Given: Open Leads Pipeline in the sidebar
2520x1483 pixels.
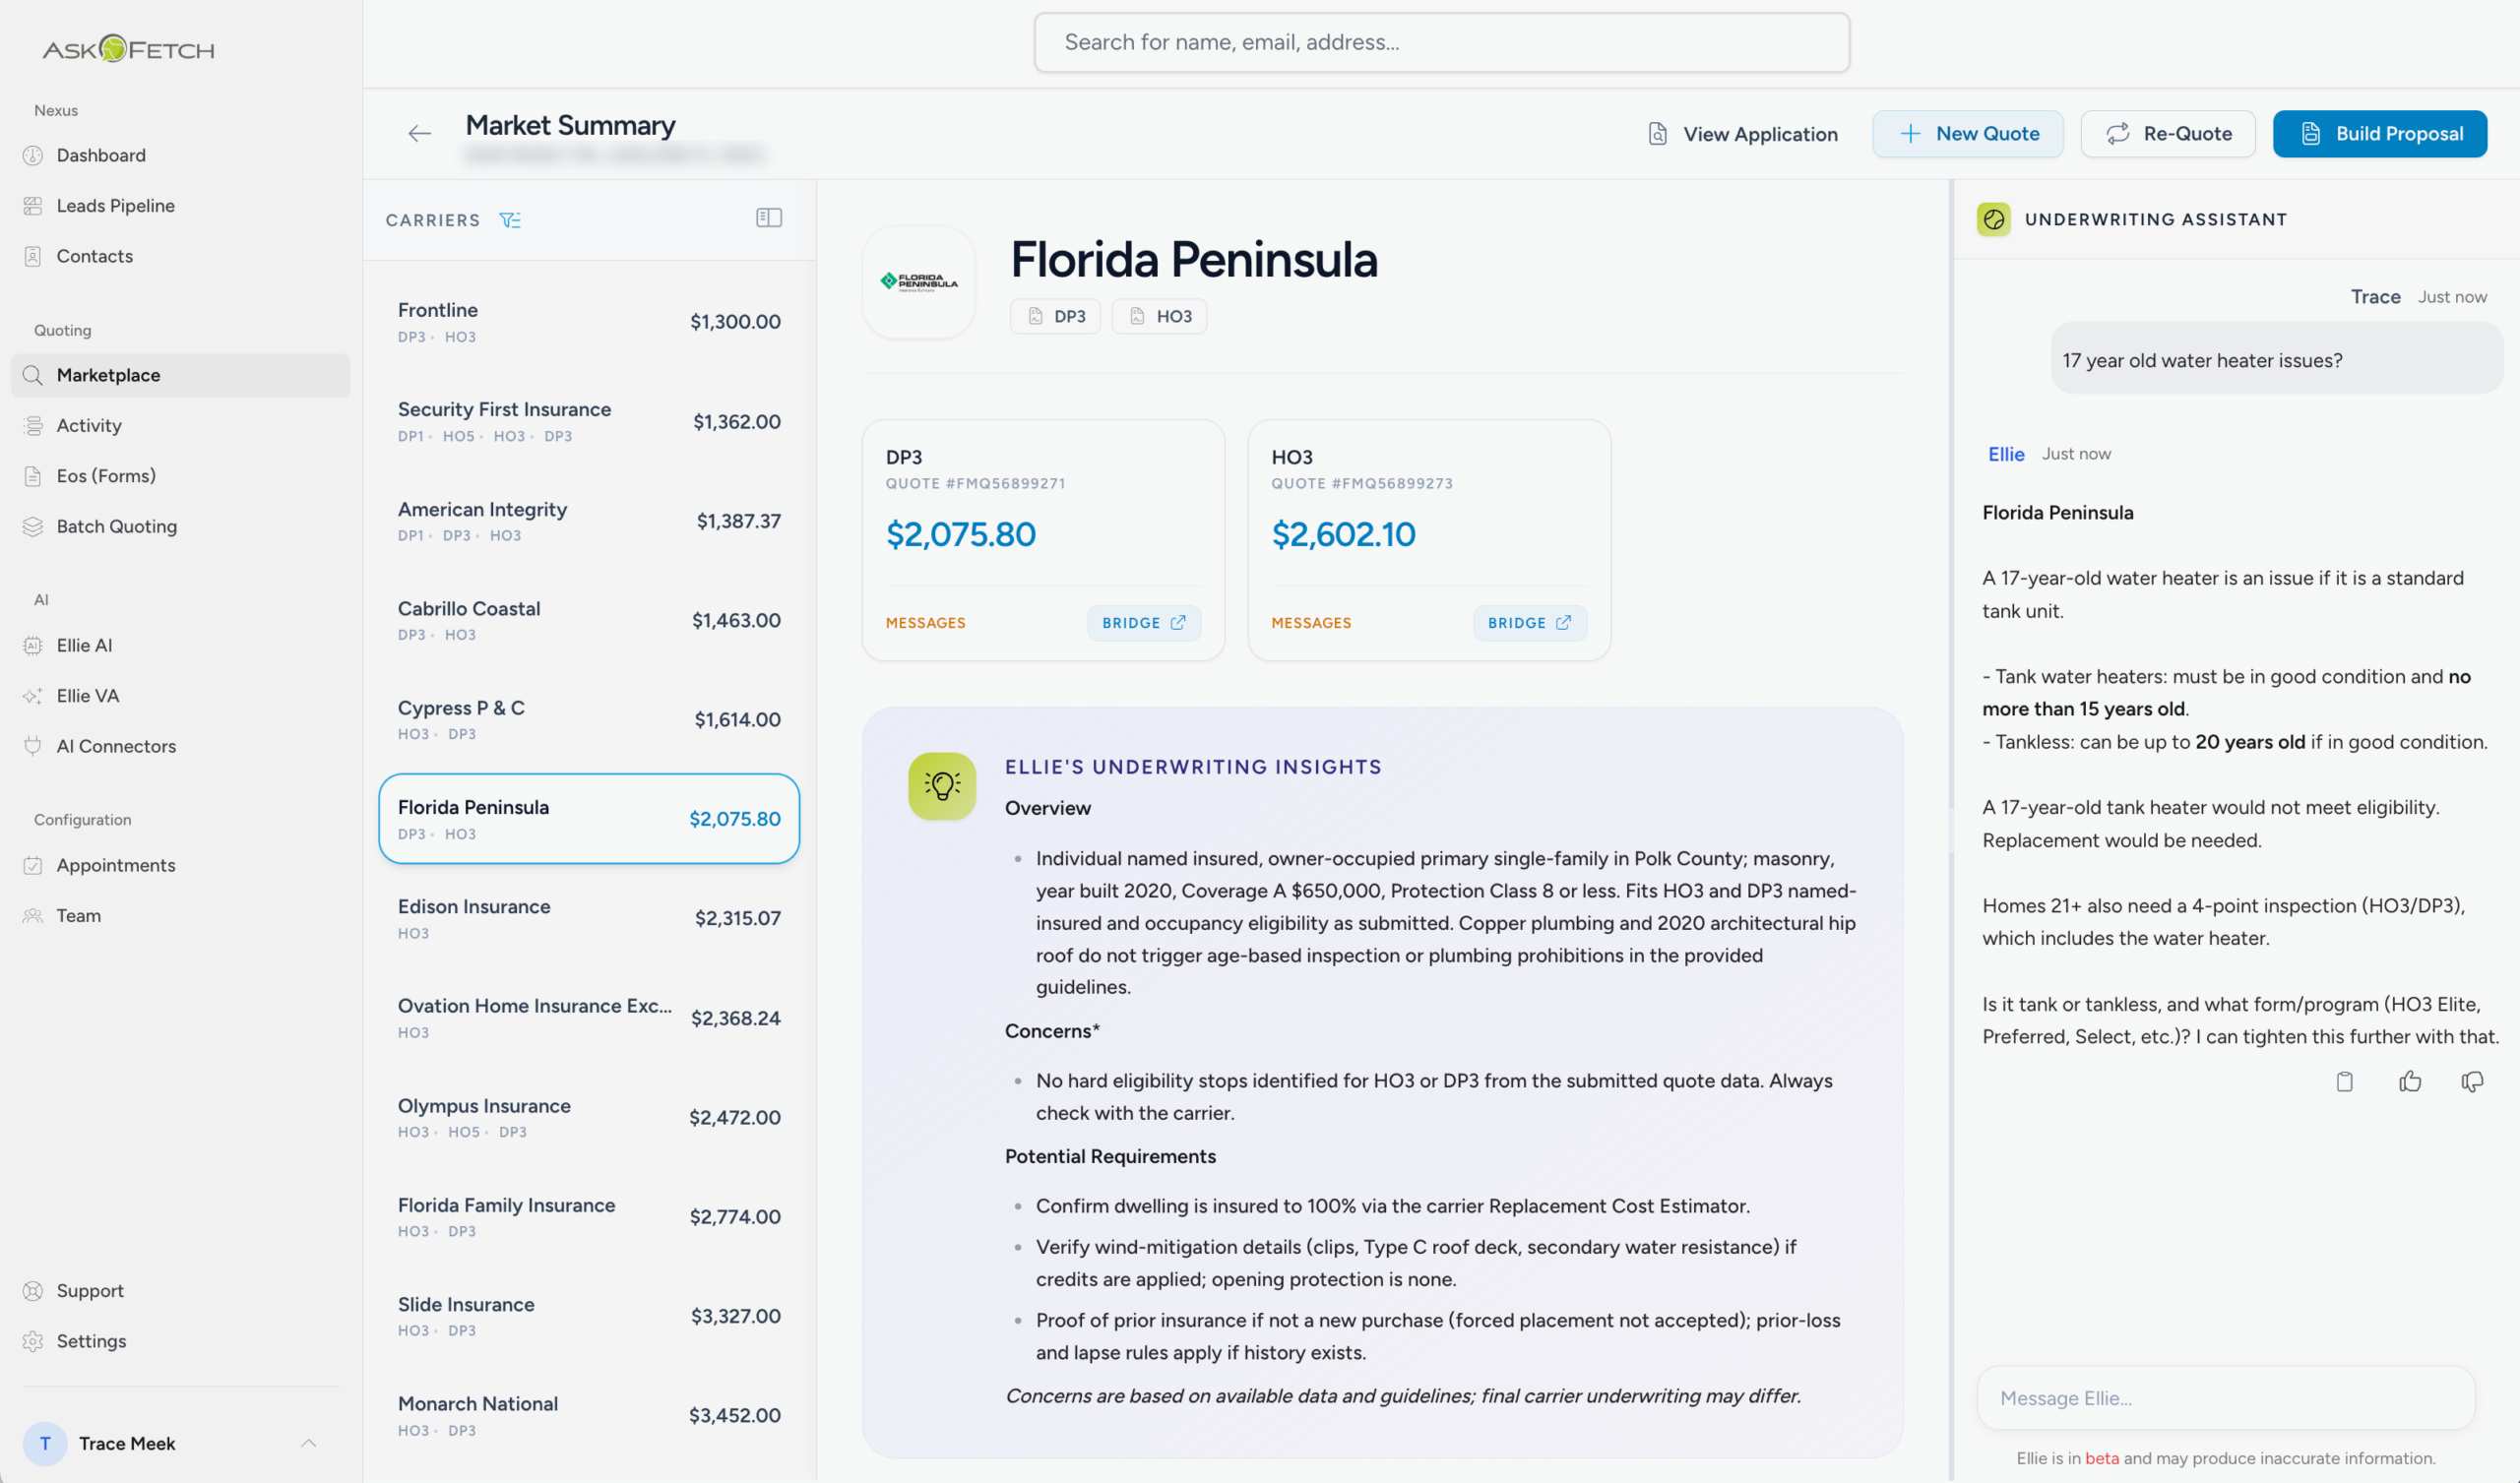Looking at the screenshot, I should (181, 205).
